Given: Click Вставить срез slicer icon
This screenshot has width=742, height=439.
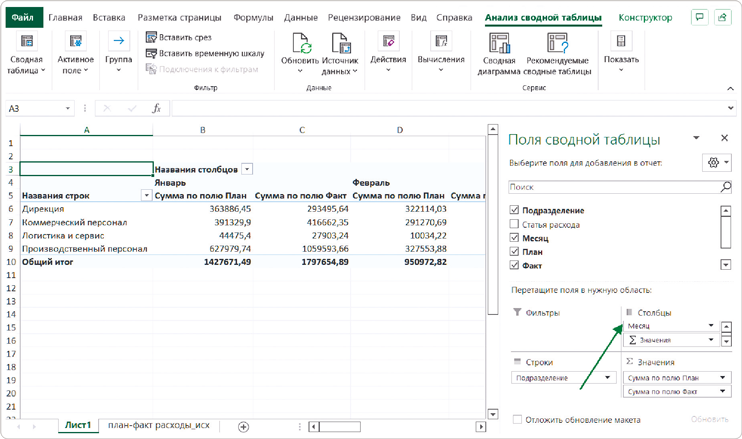Looking at the screenshot, I should (152, 38).
